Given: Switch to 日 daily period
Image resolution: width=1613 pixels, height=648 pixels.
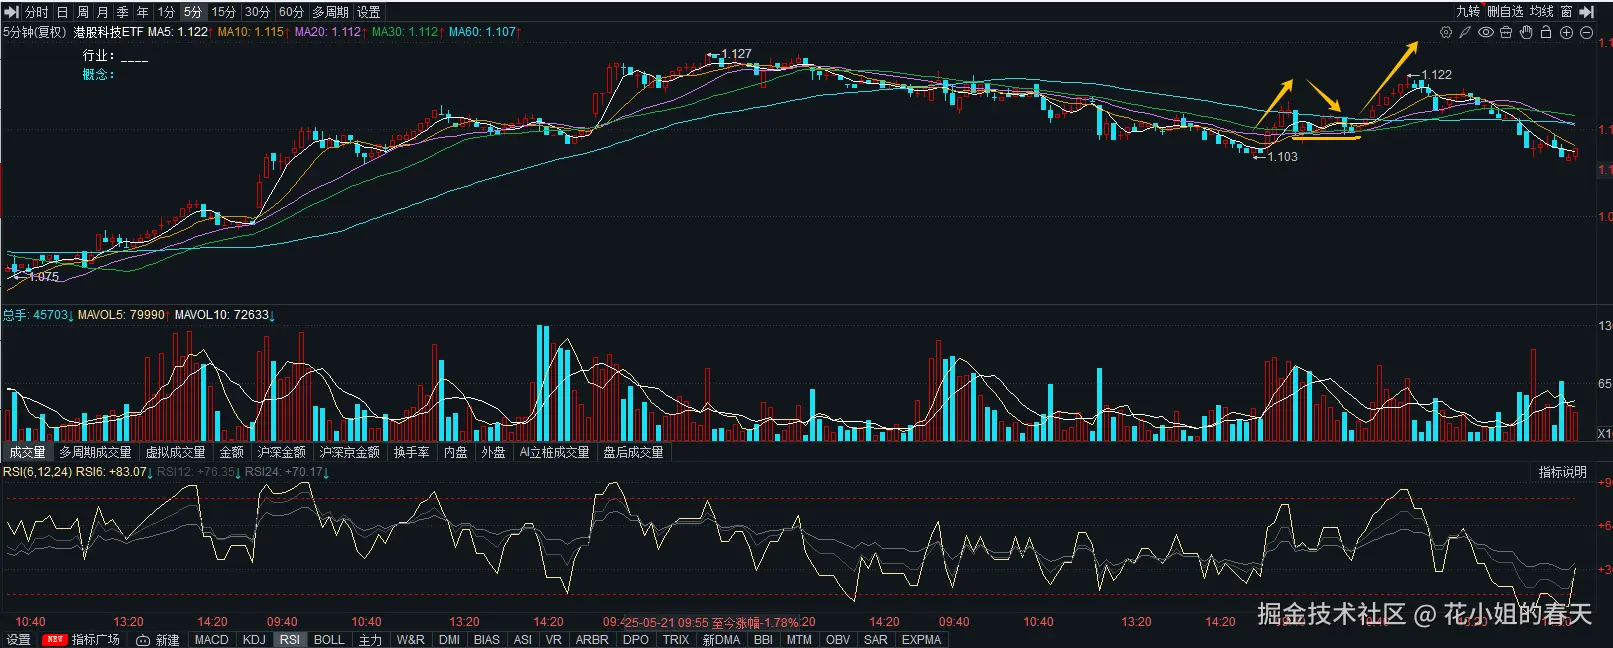Looking at the screenshot, I should 63,12.
